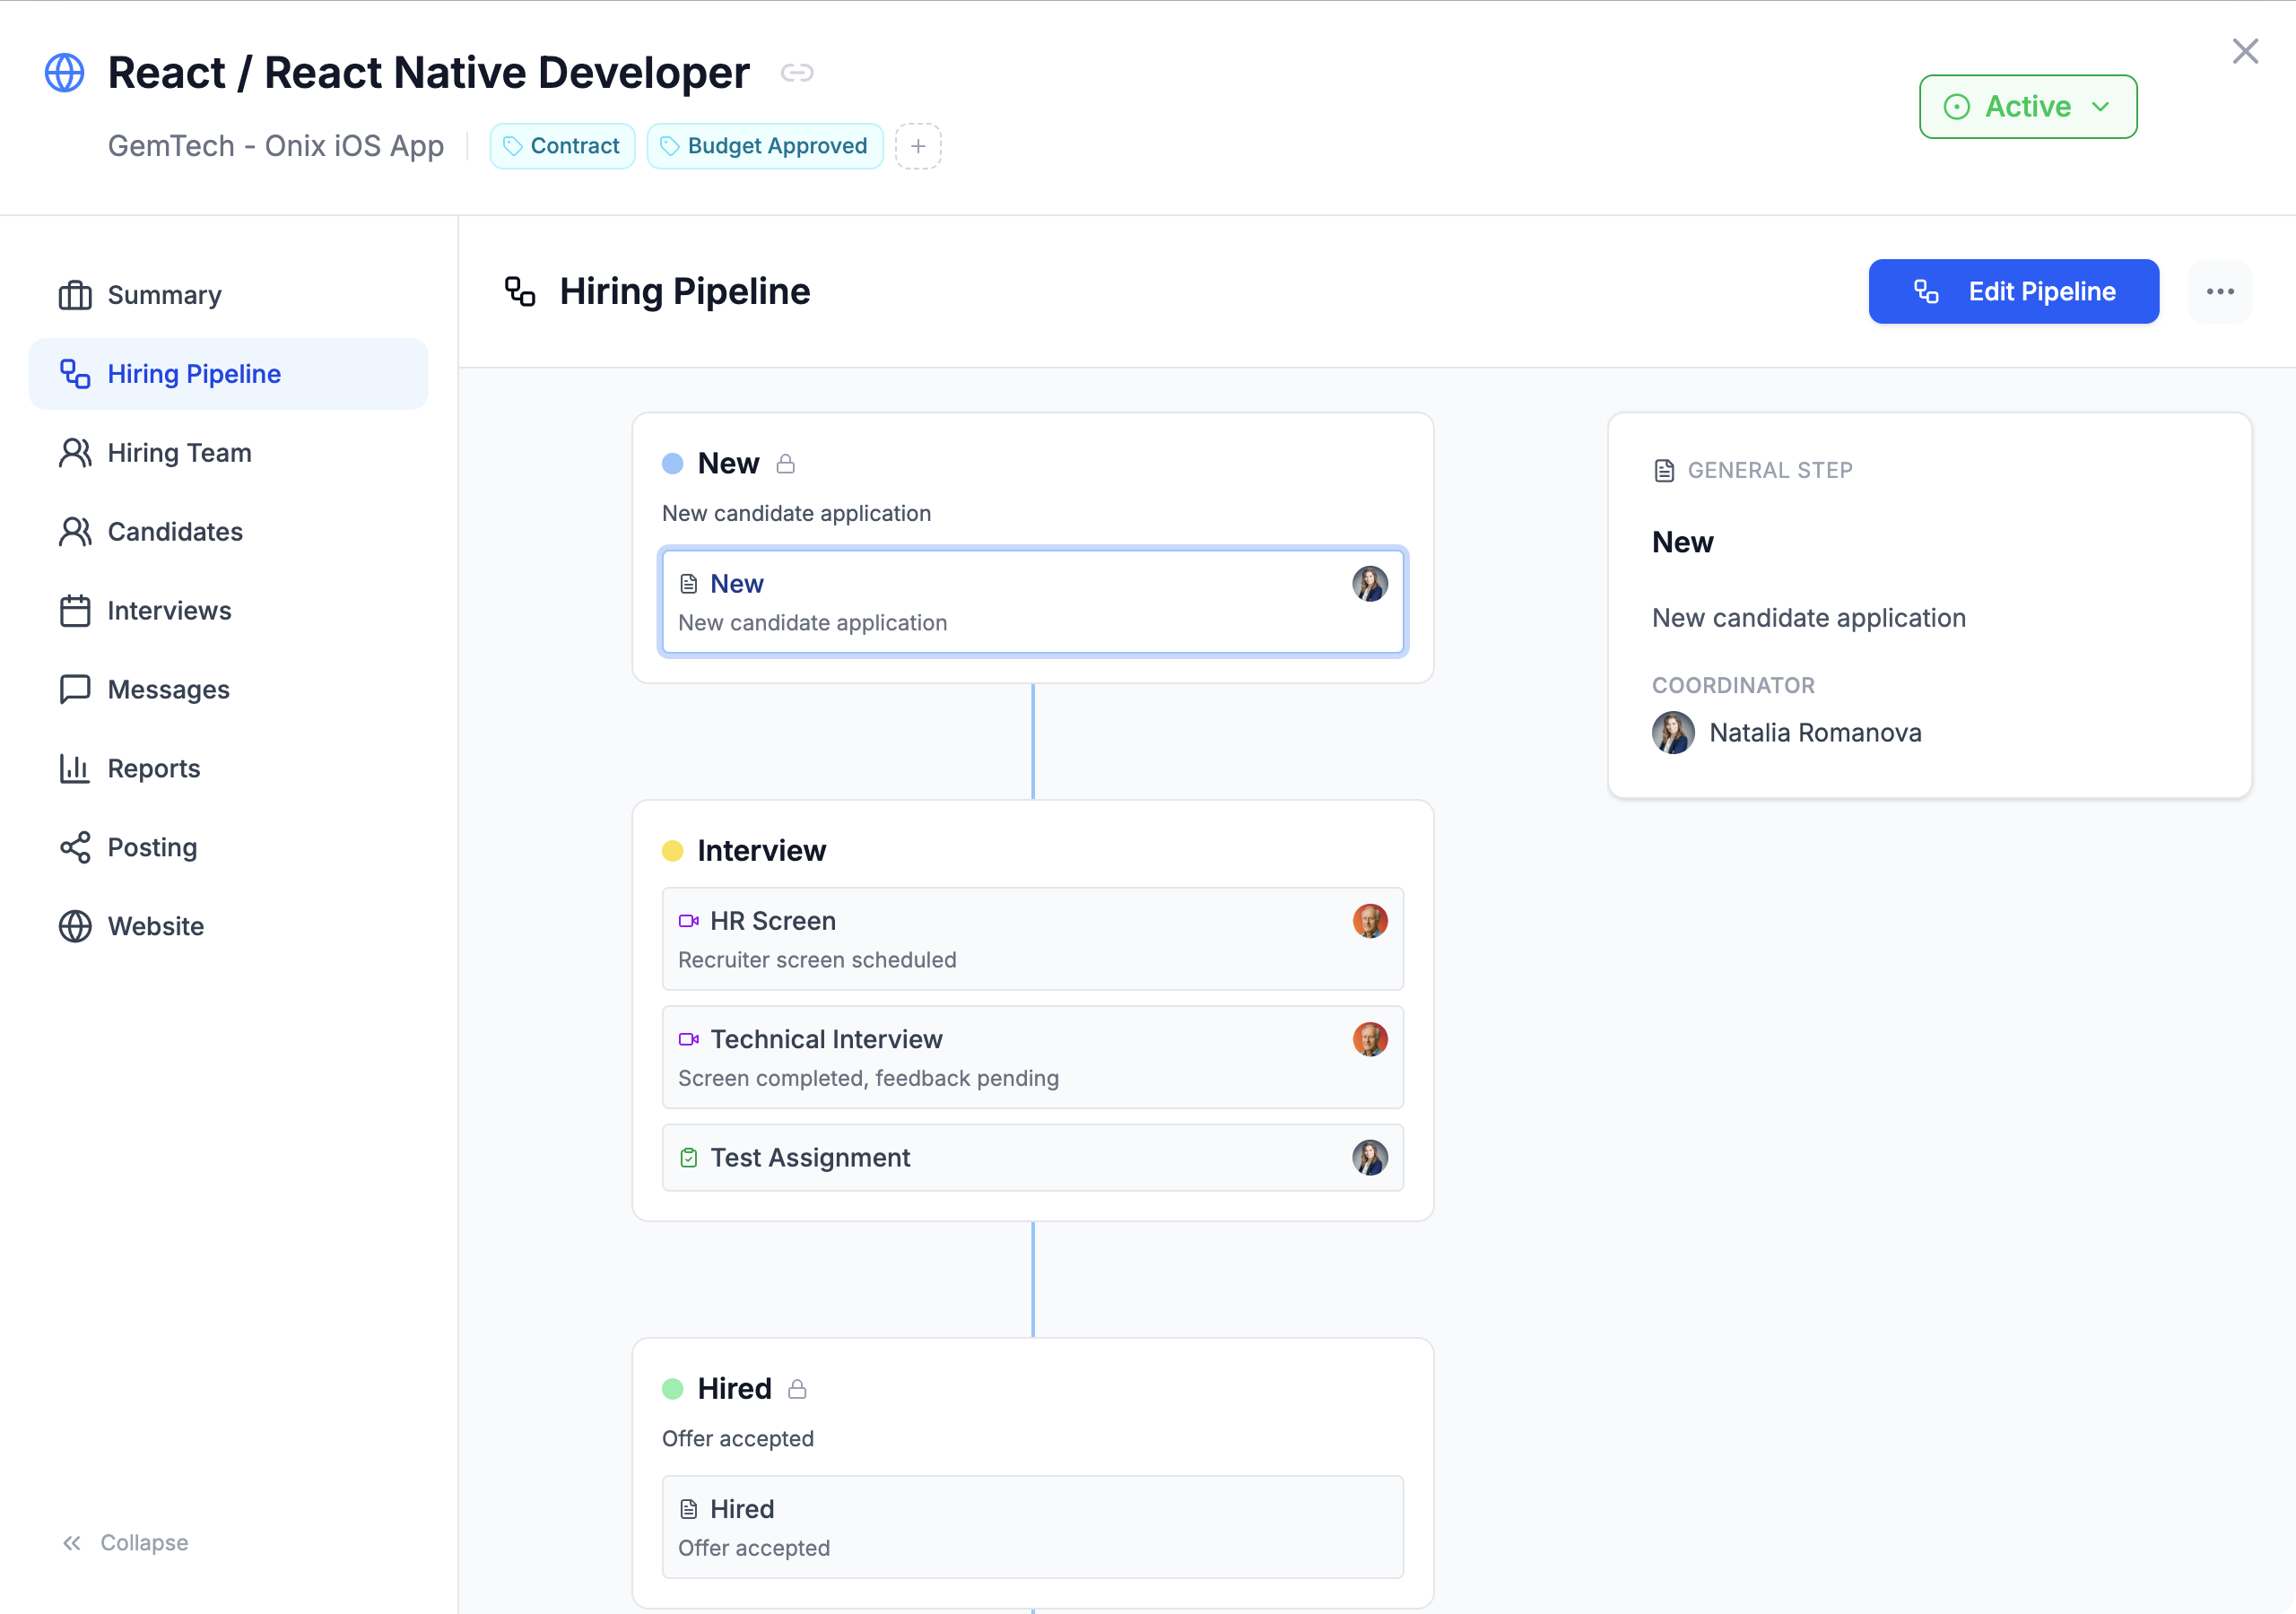This screenshot has width=2296, height=1614.
Task: Switch to the Hiring Pipeline tab
Action: click(193, 373)
